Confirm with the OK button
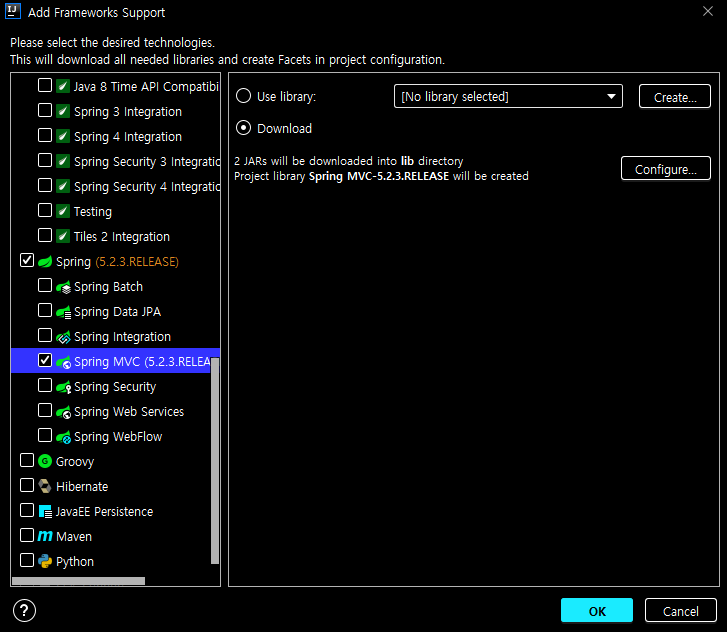This screenshot has height=632, width=727. tap(597, 610)
